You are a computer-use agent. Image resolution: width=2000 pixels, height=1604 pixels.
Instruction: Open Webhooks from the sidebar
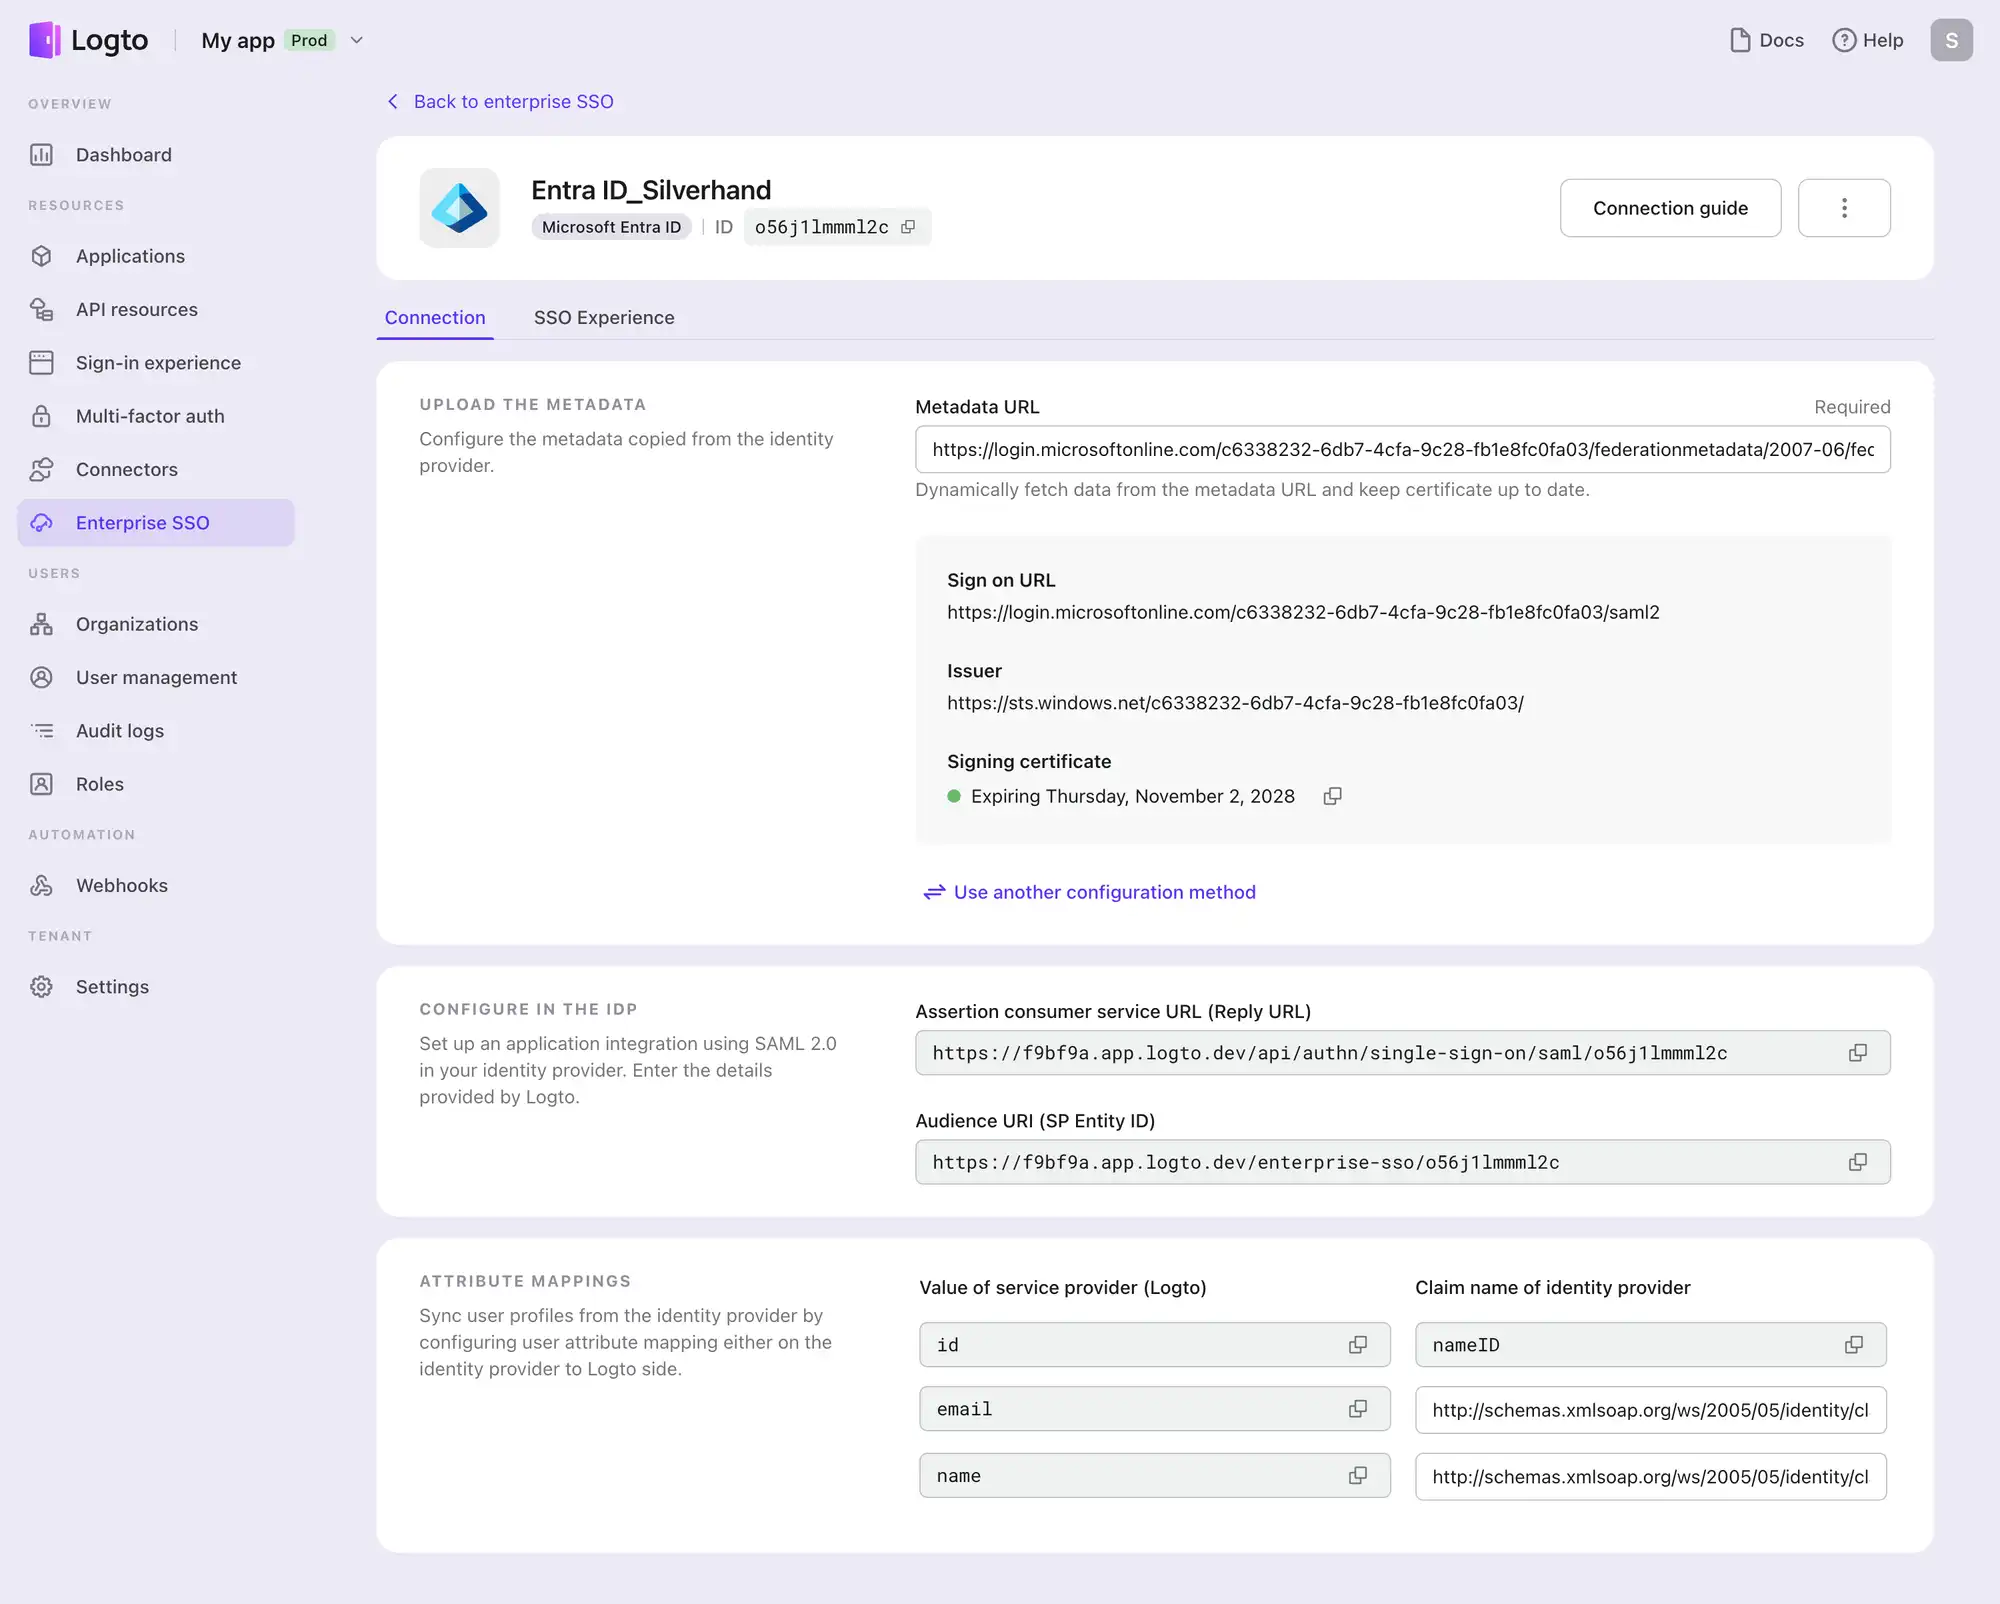(121, 885)
